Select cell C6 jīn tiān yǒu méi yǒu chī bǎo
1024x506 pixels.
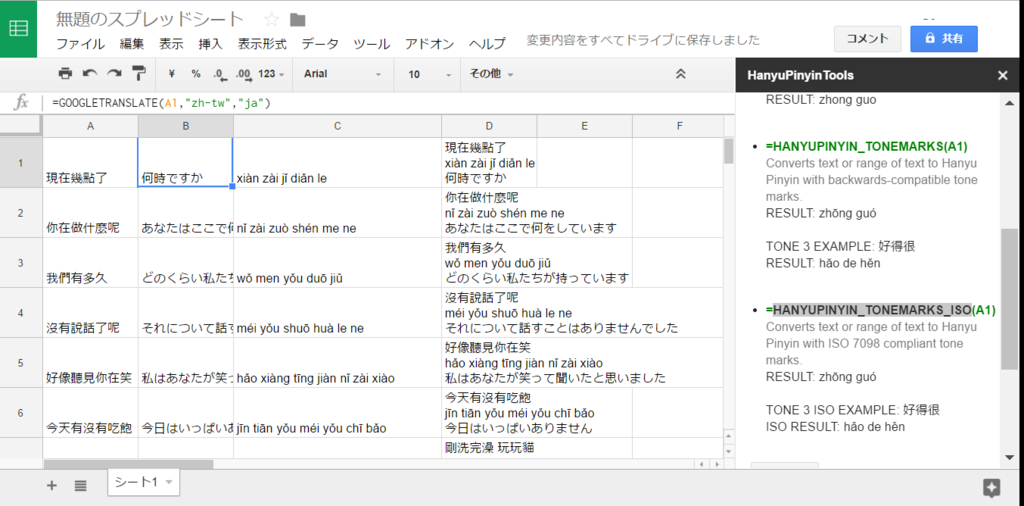(338, 413)
